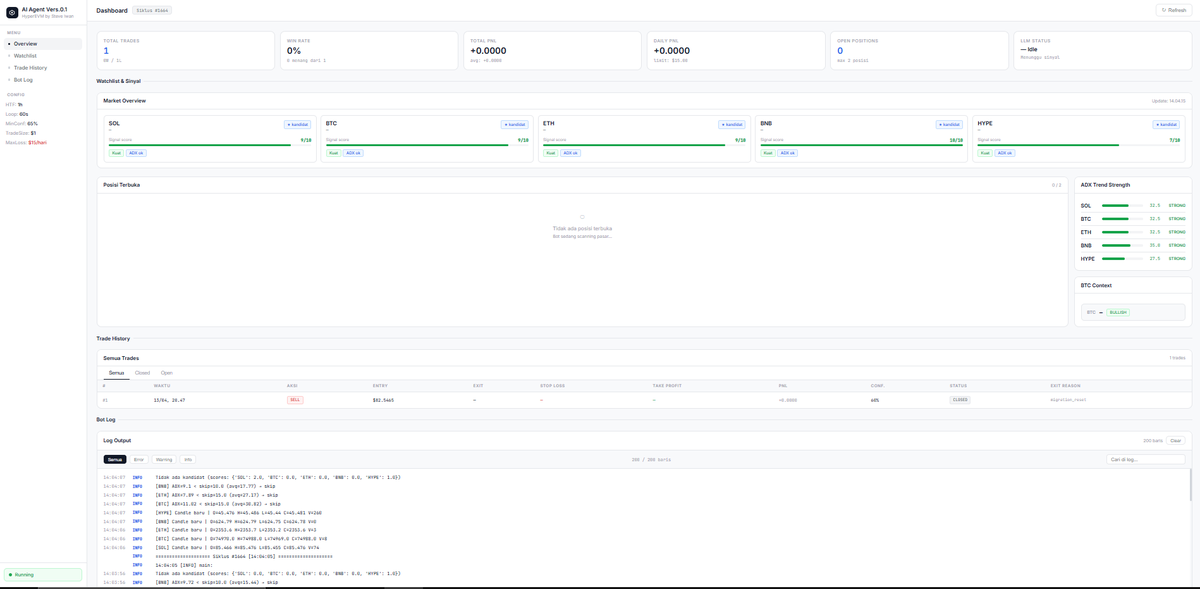Click the $82.5465 entry price cell
Screen dimensions: 1200x589
(x=383, y=400)
